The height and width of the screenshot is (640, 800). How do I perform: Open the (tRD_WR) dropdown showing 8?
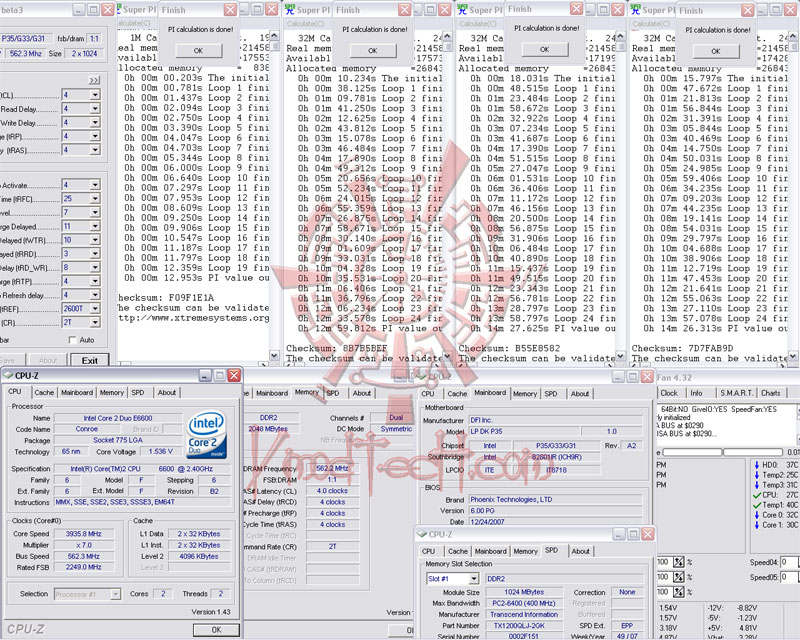point(95,267)
